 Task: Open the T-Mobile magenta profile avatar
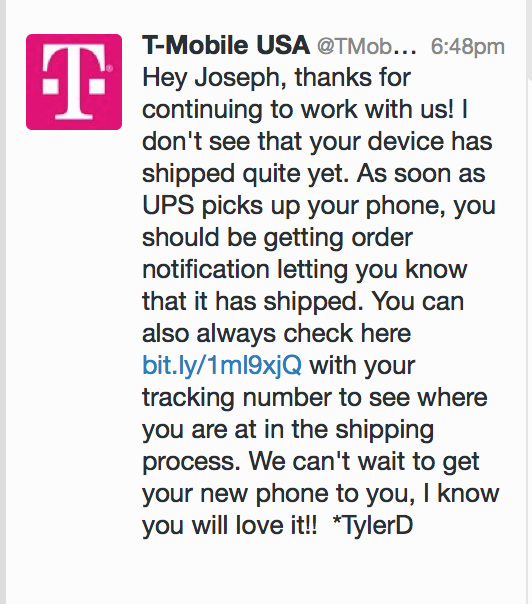tap(74, 82)
